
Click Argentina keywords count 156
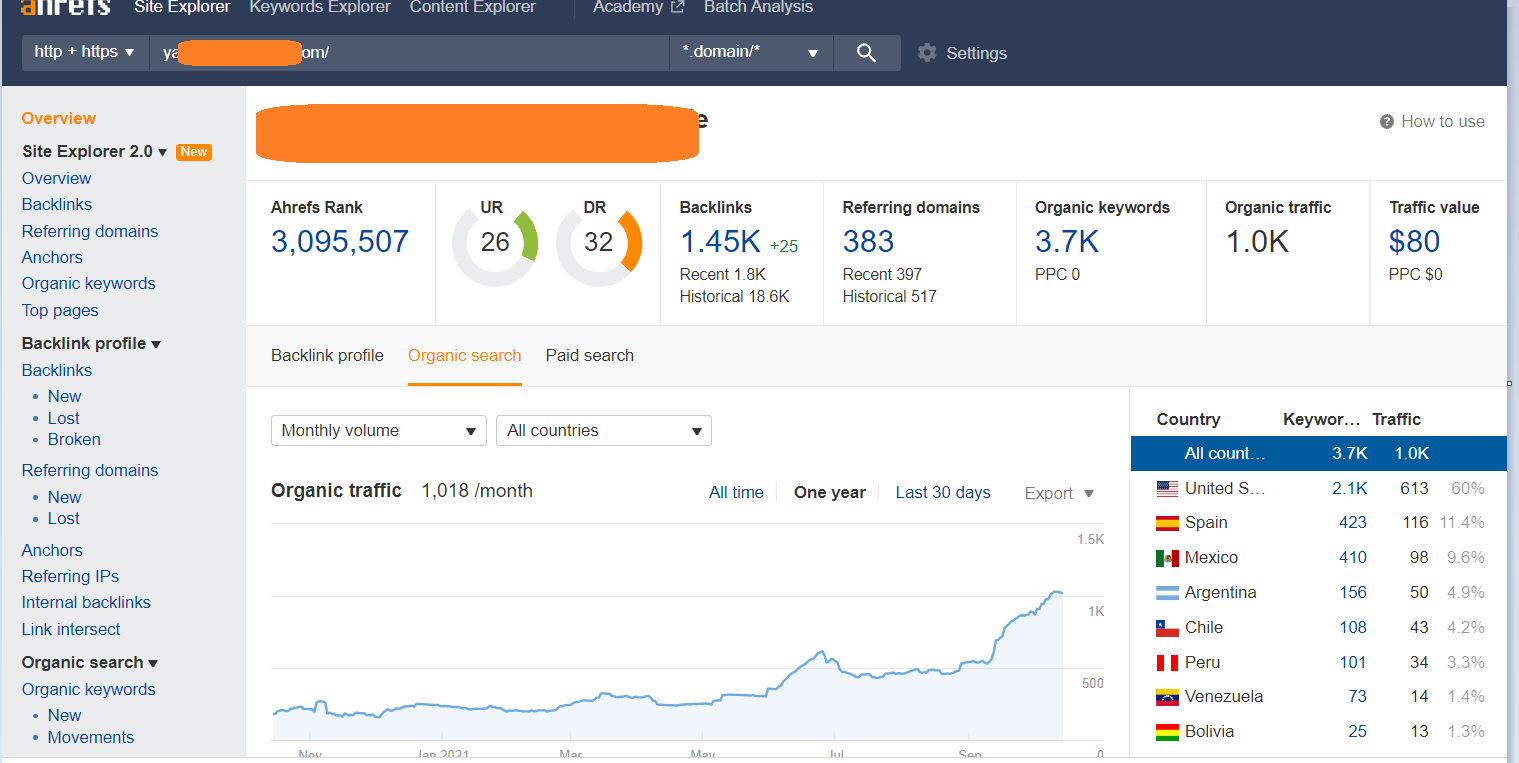(1353, 593)
